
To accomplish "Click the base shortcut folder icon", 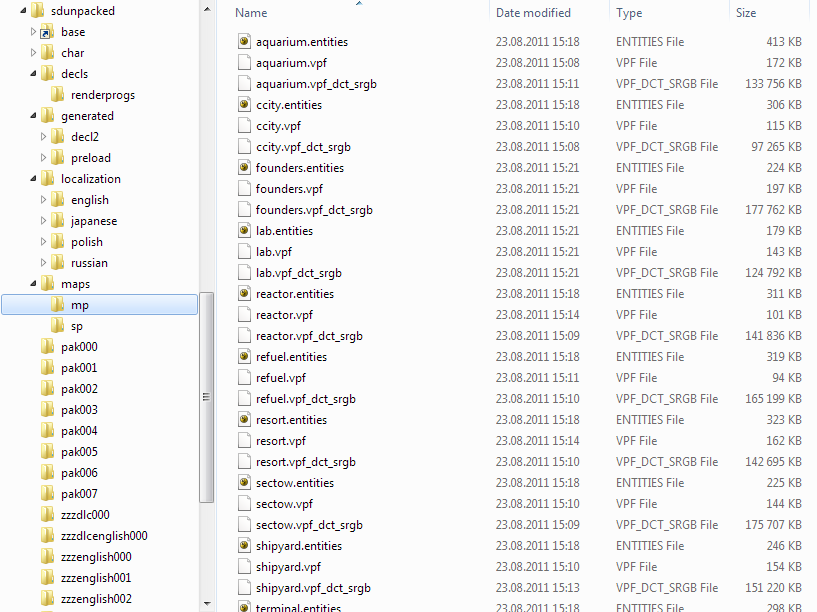I will point(47,32).
